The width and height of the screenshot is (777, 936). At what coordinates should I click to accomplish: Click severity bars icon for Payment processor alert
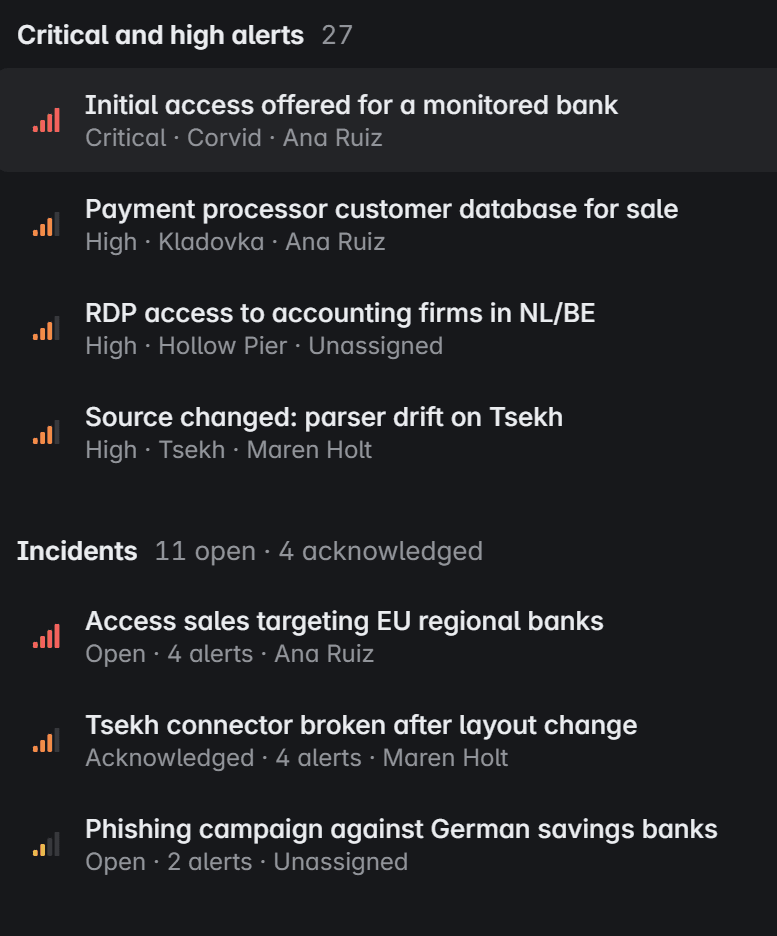point(47,224)
